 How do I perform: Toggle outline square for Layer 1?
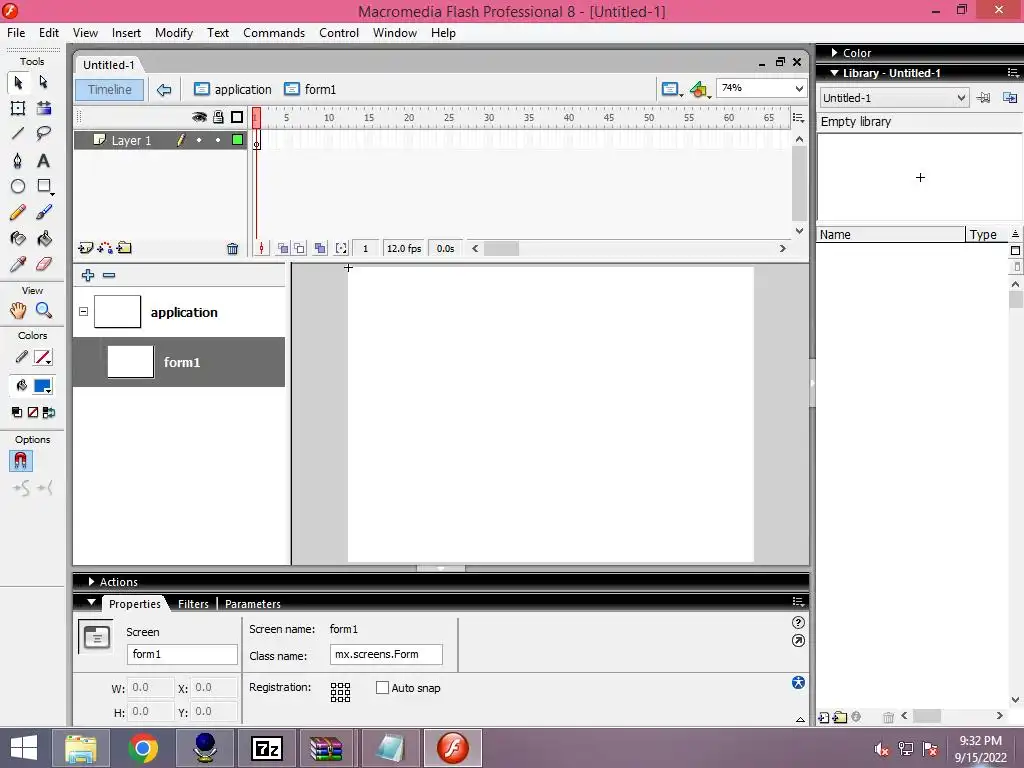pyautogui.click(x=237, y=140)
